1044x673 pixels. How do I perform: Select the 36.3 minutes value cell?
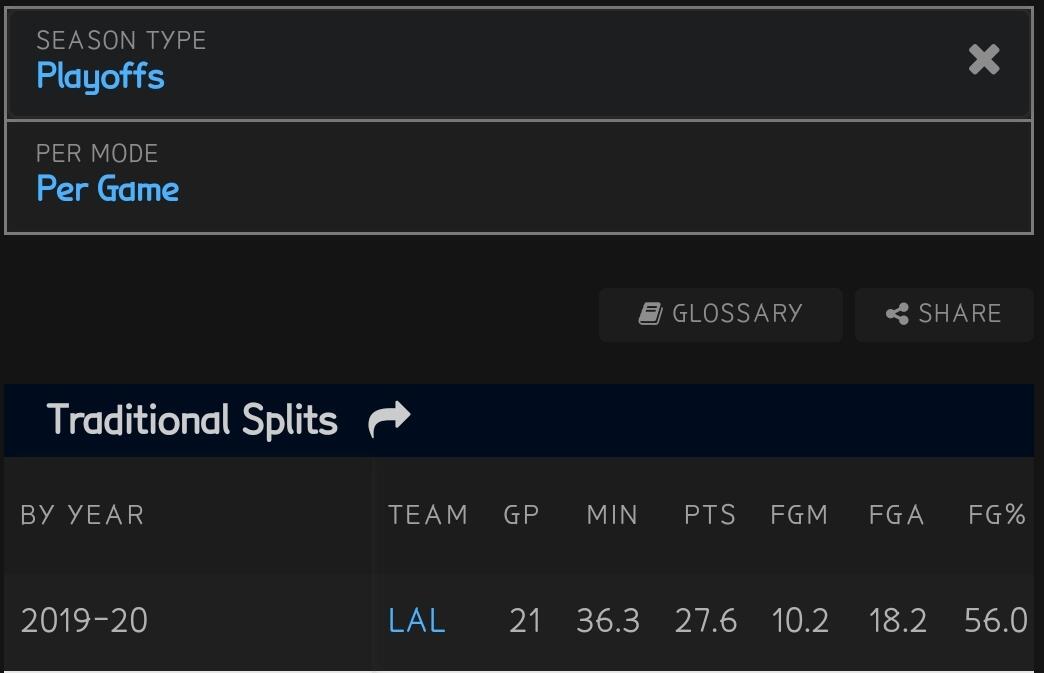tap(608, 621)
